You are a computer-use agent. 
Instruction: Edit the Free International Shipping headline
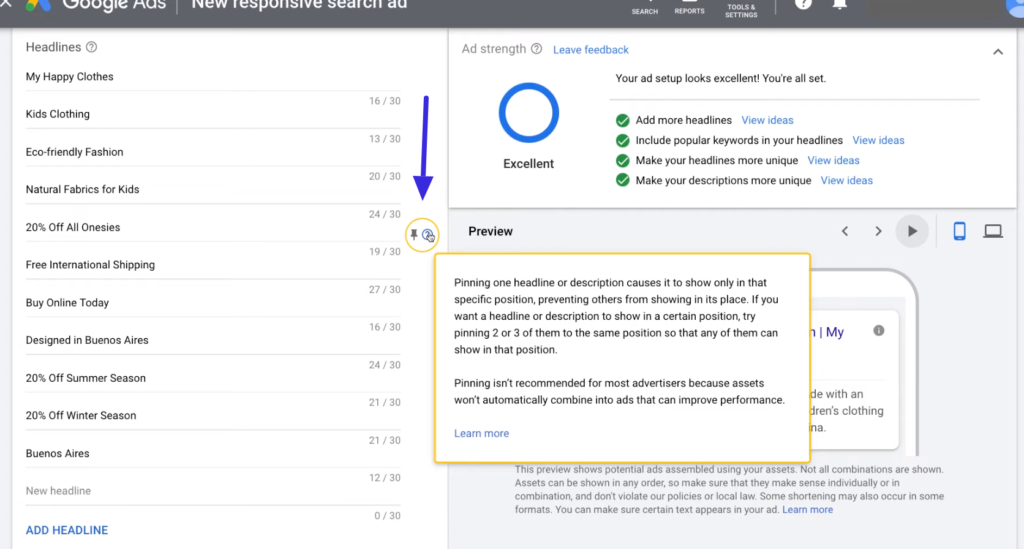click(x=213, y=265)
